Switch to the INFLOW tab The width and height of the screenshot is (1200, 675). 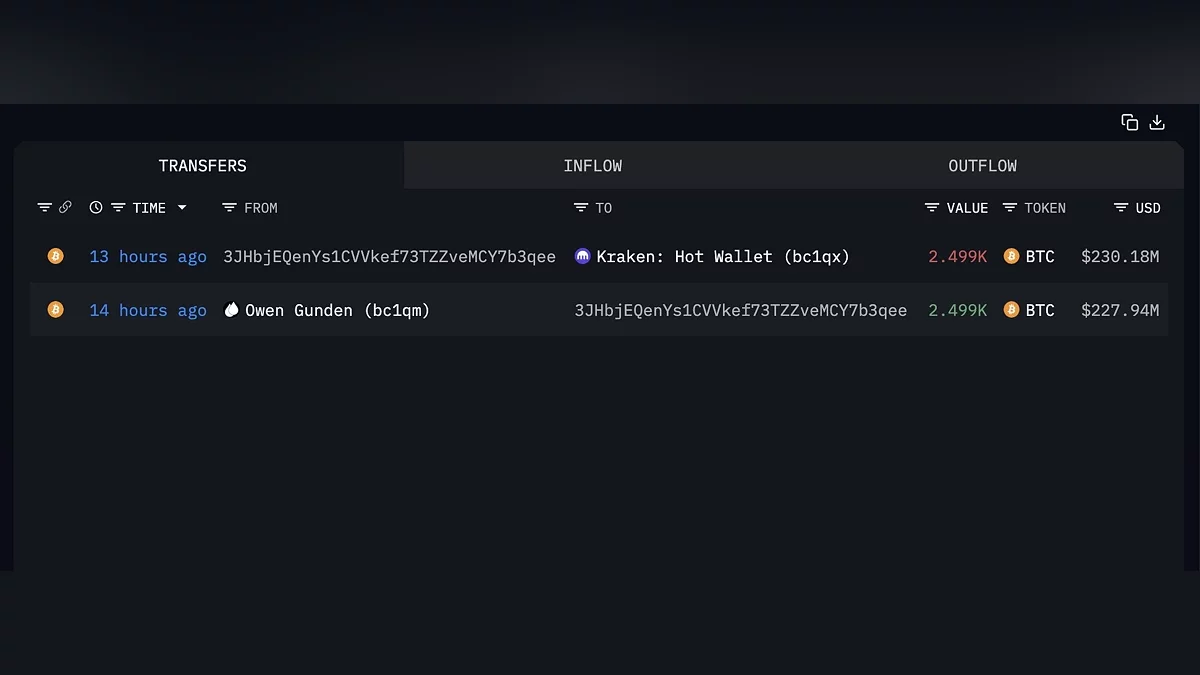point(592,166)
